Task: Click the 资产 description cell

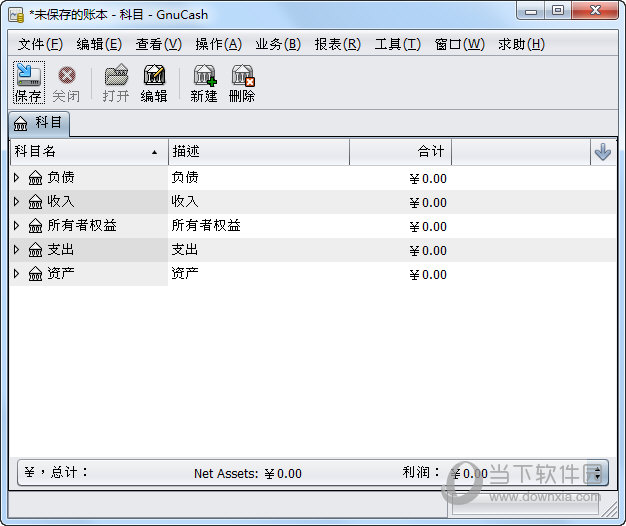Action: 185,273
